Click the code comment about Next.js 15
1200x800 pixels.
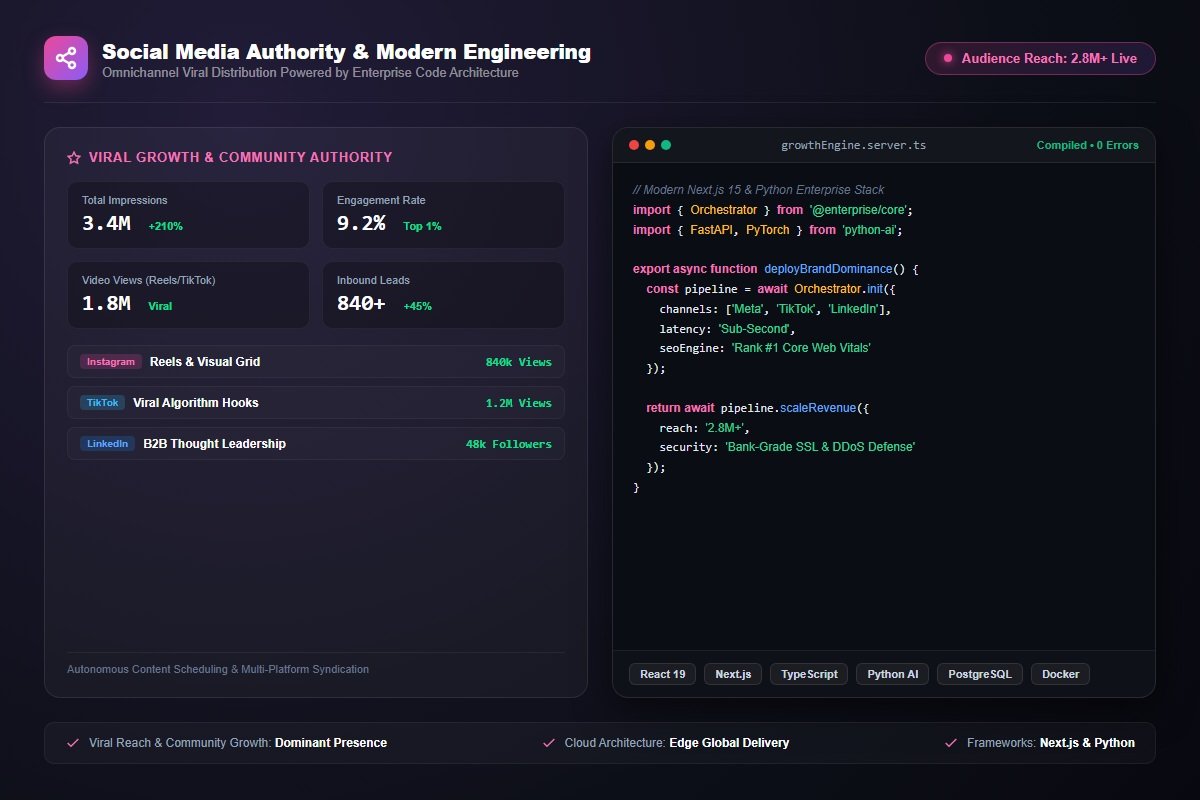pyautogui.click(x=759, y=190)
